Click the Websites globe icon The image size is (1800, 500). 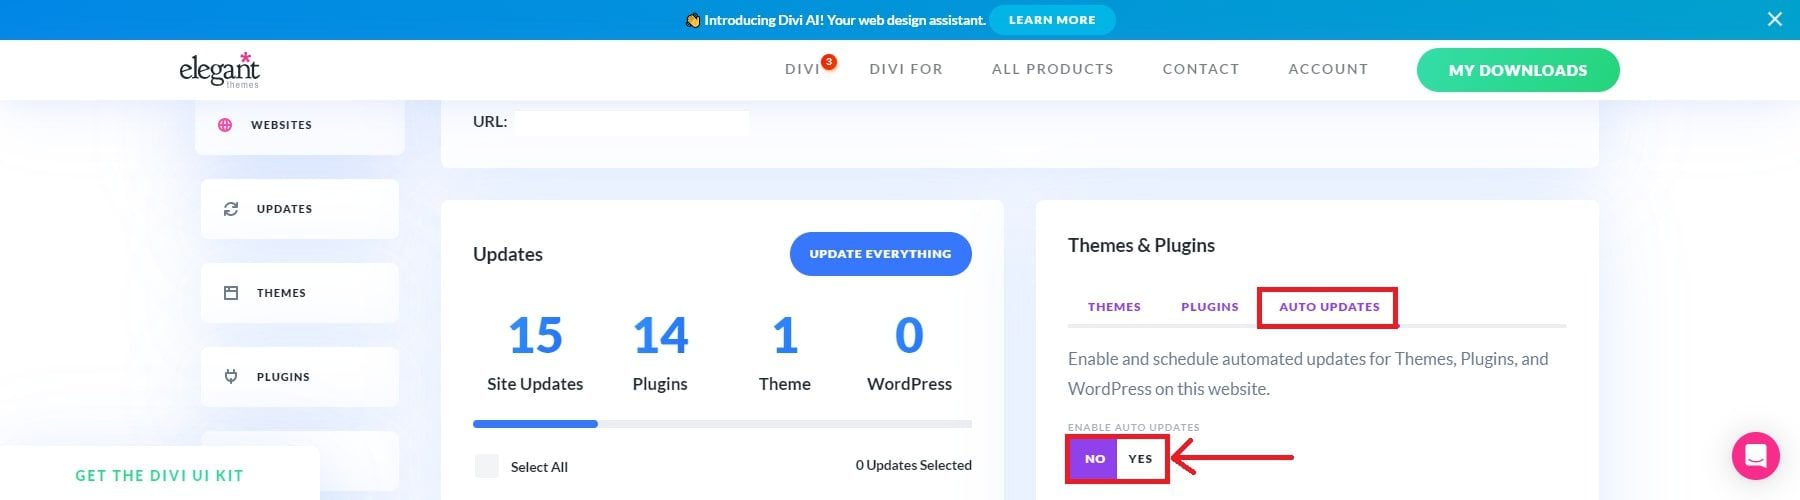(x=225, y=125)
